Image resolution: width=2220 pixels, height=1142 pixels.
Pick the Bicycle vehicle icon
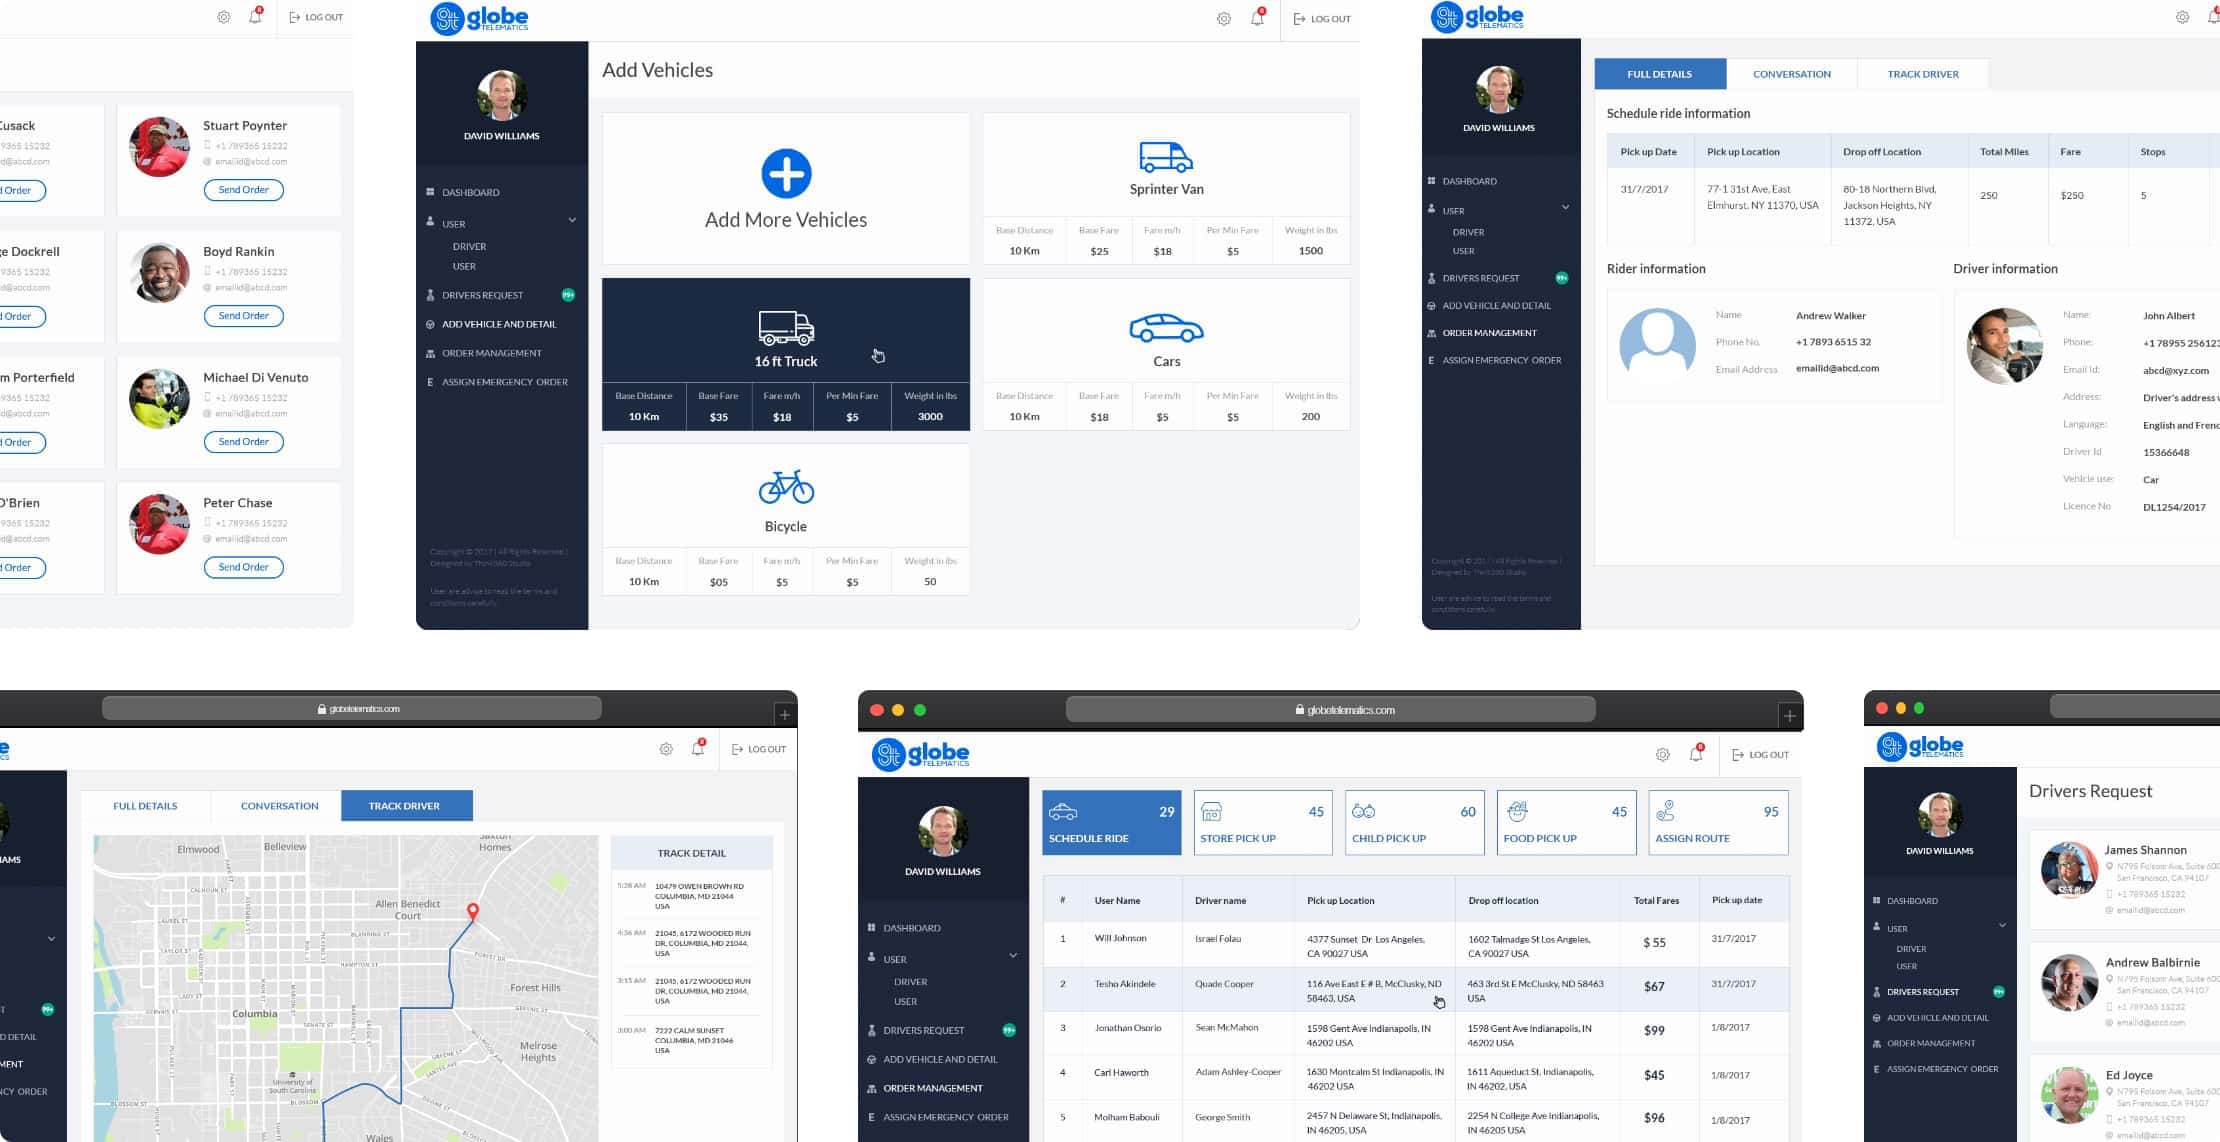pyautogui.click(x=786, y=488)
